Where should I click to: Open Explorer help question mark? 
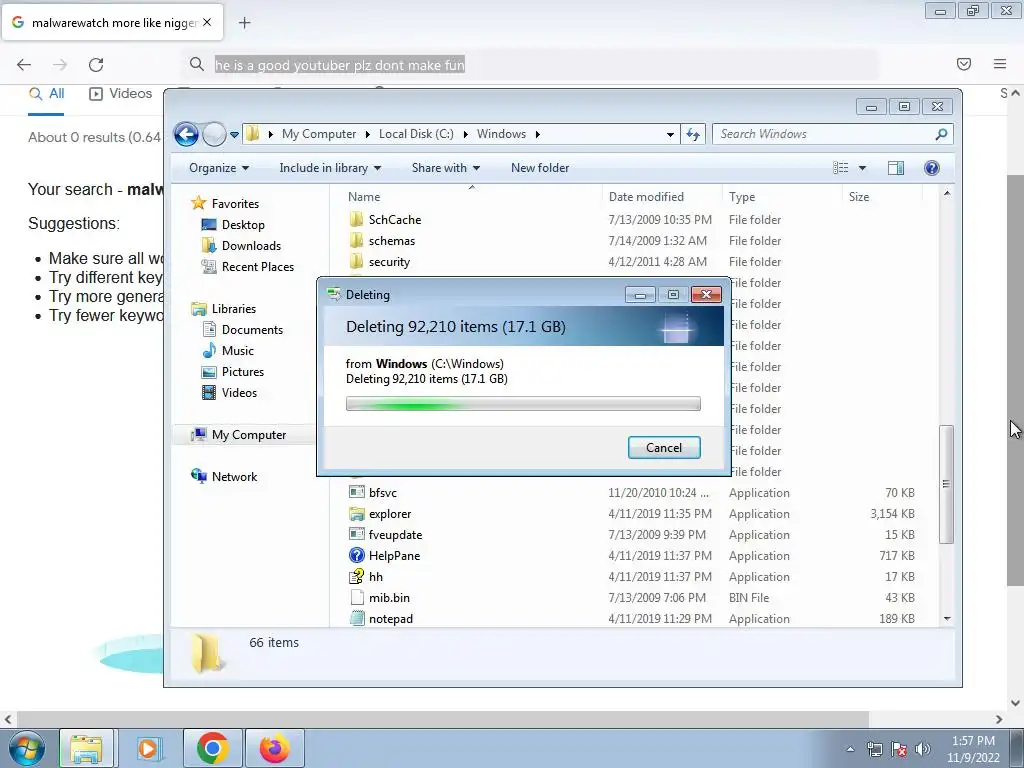[x=932, y=168]
